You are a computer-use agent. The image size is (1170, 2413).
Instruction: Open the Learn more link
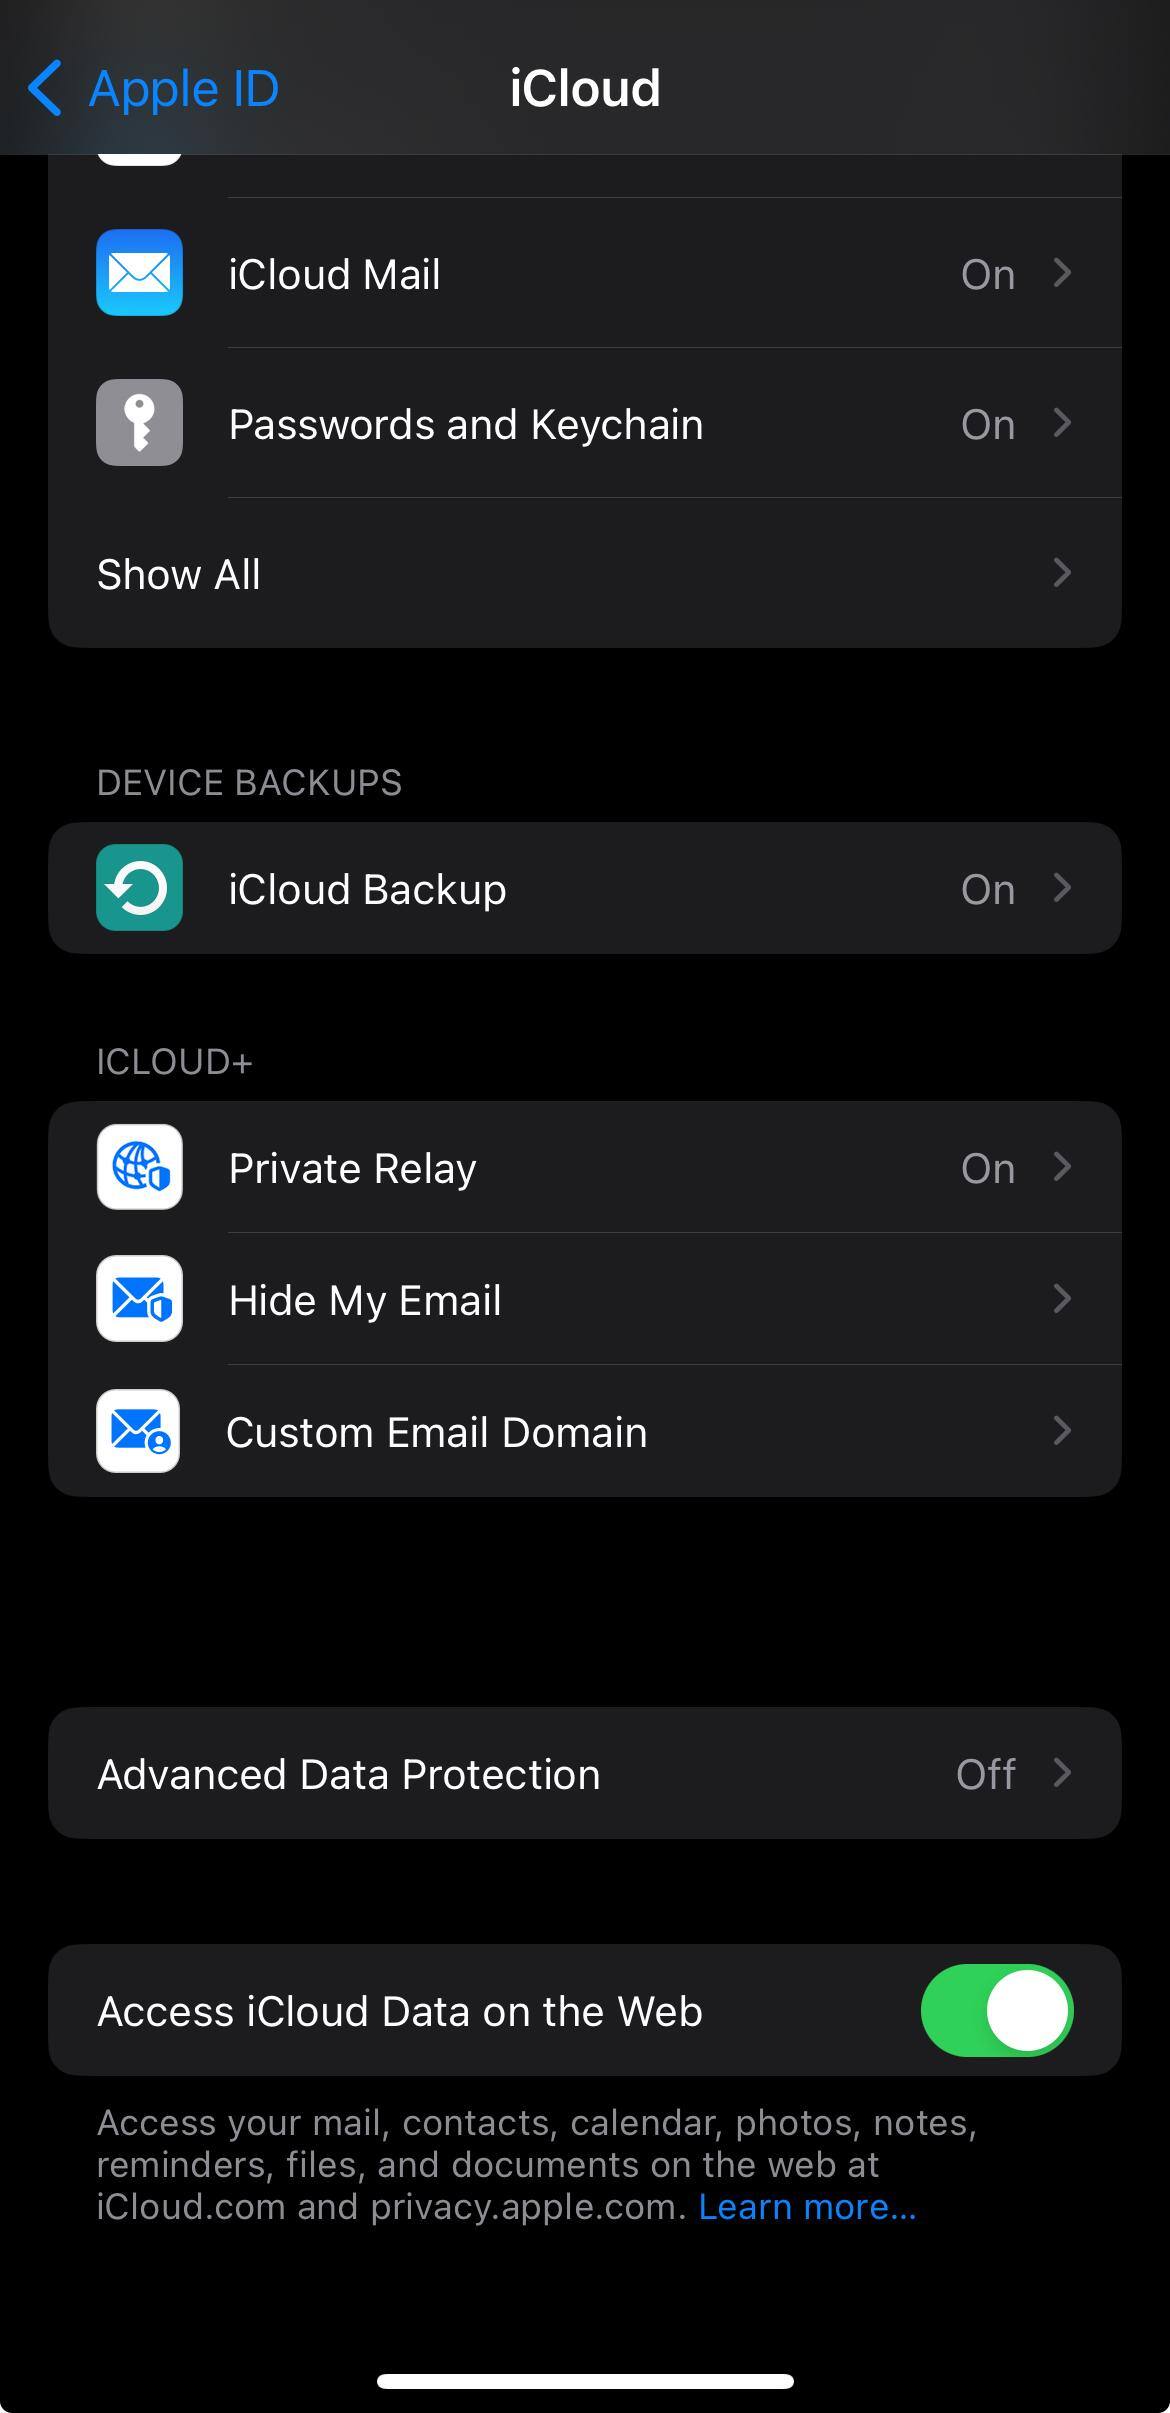pos(807,2206)
